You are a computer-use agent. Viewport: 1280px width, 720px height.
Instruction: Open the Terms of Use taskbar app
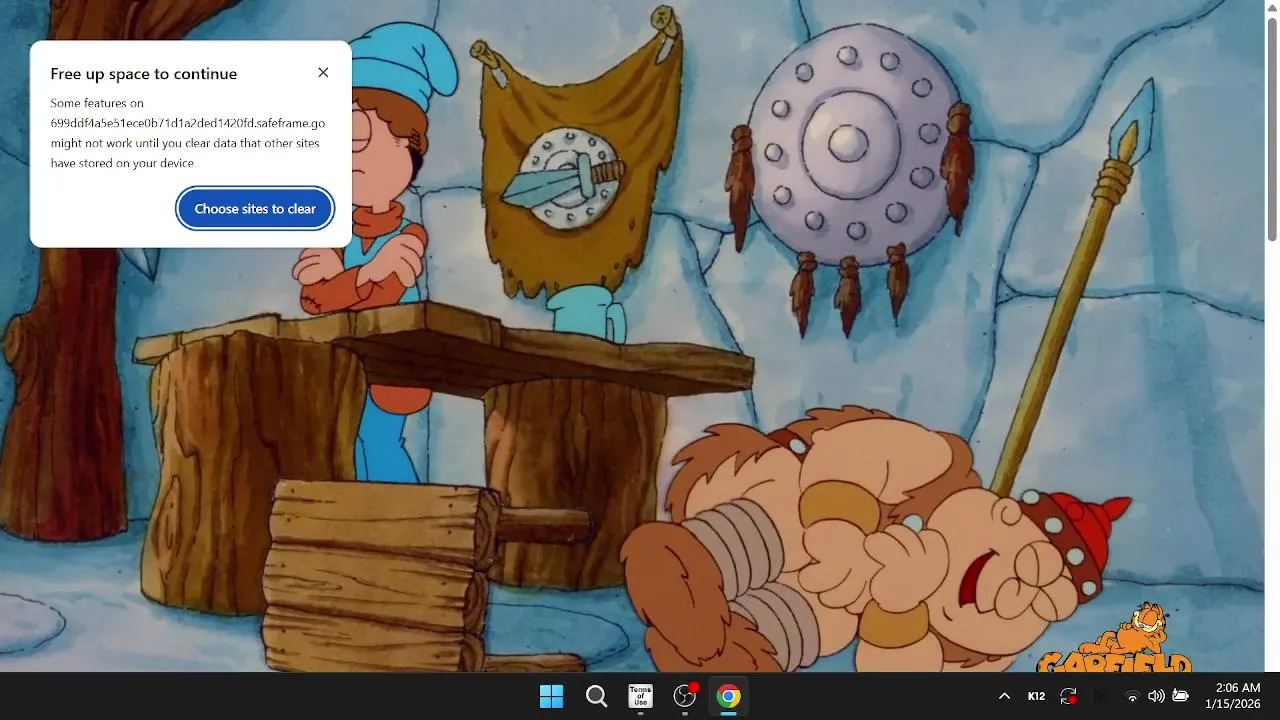point(640,696)
